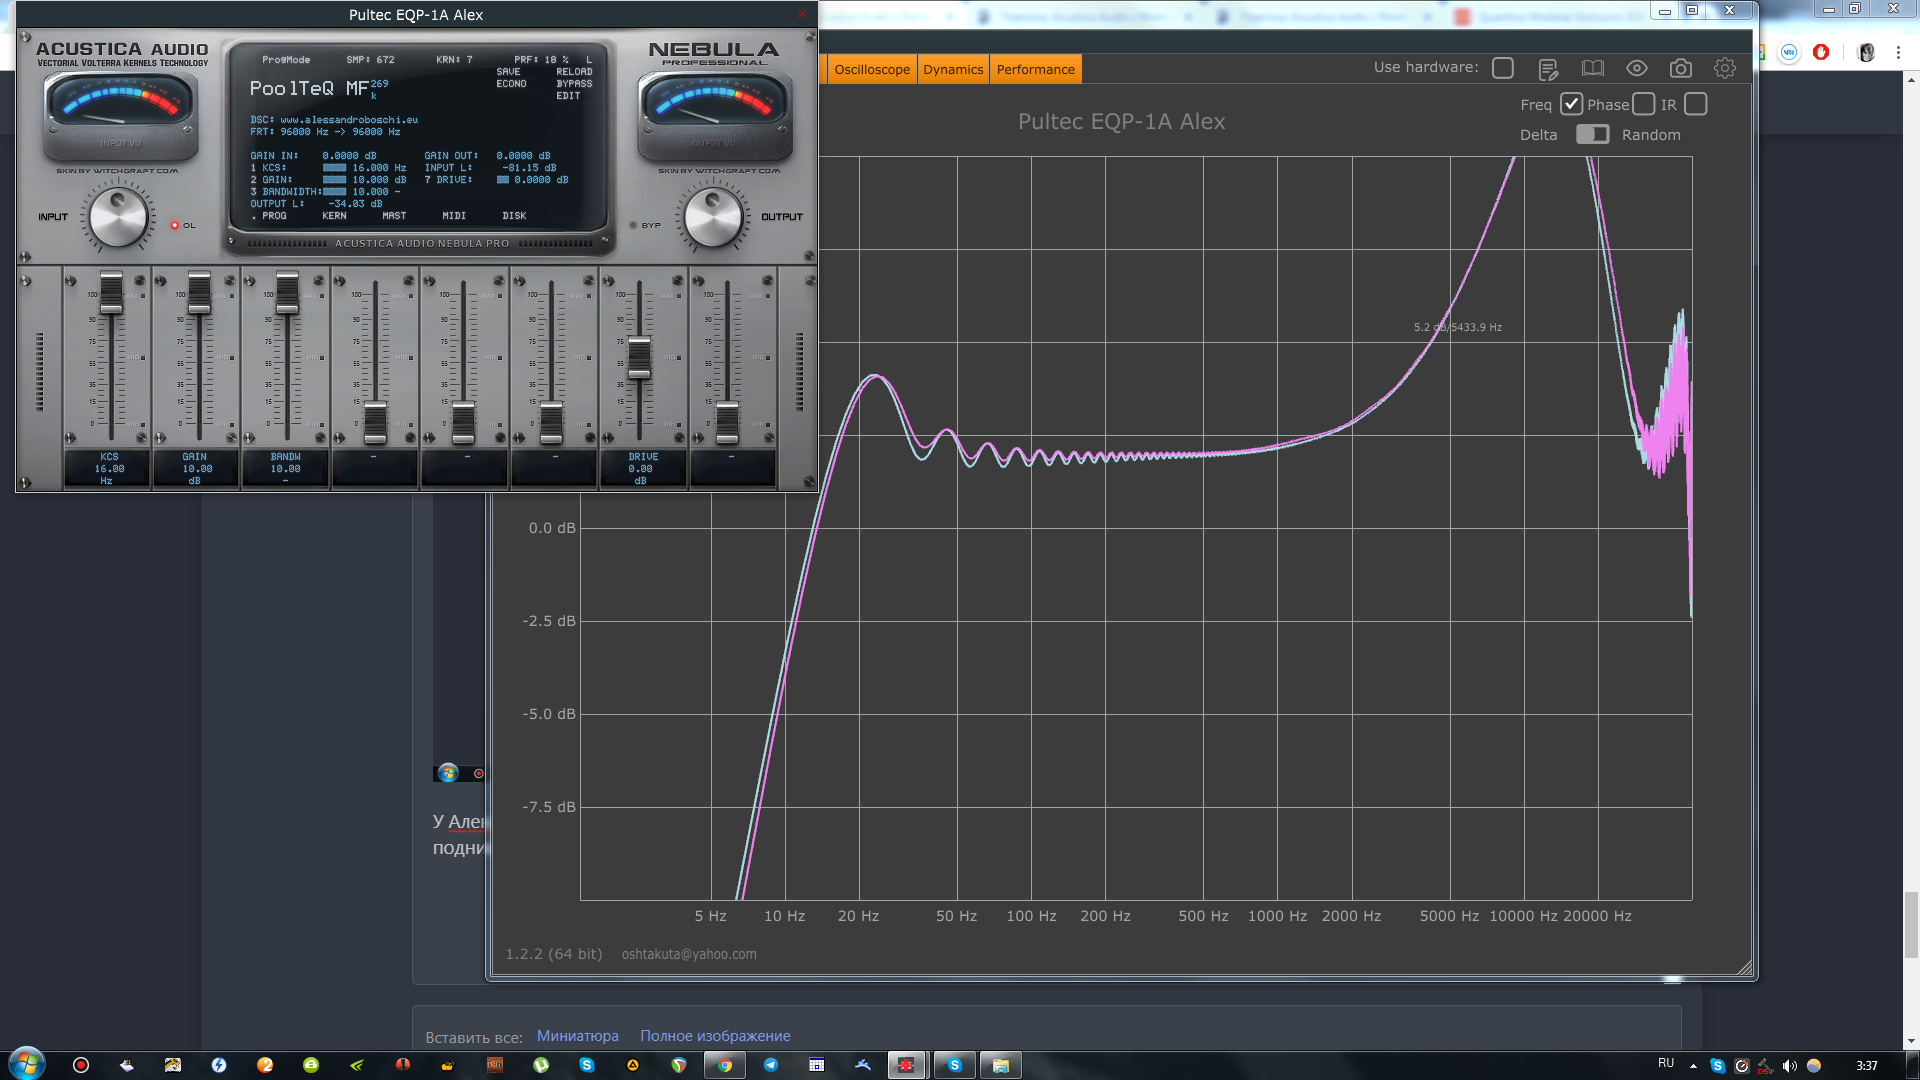Click the OUTPUT gain knob
Screen dimensions: 1920x1080
click(713, 217)
